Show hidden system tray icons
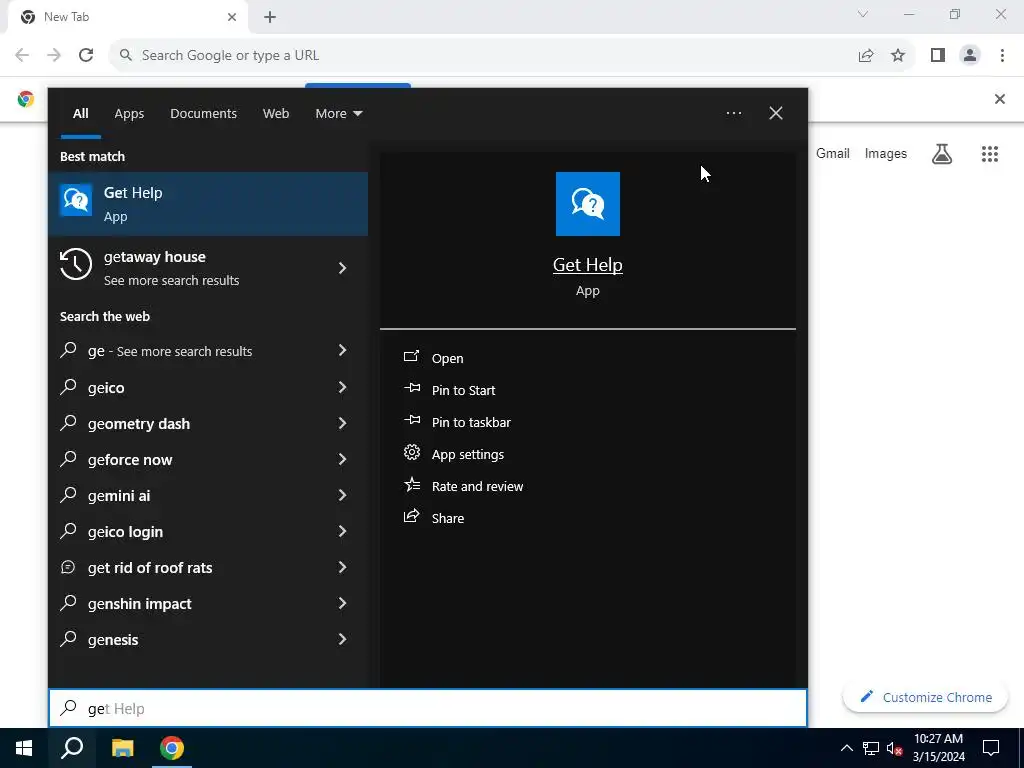This screenshot has height=768, width=1024. tap(846, 748)
